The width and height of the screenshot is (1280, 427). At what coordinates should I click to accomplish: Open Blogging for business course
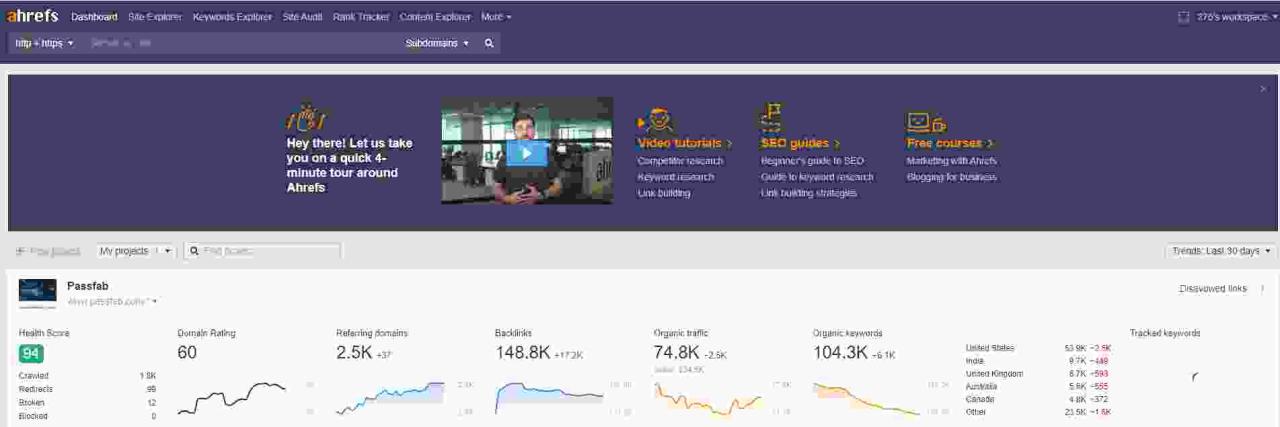[952, 177]
